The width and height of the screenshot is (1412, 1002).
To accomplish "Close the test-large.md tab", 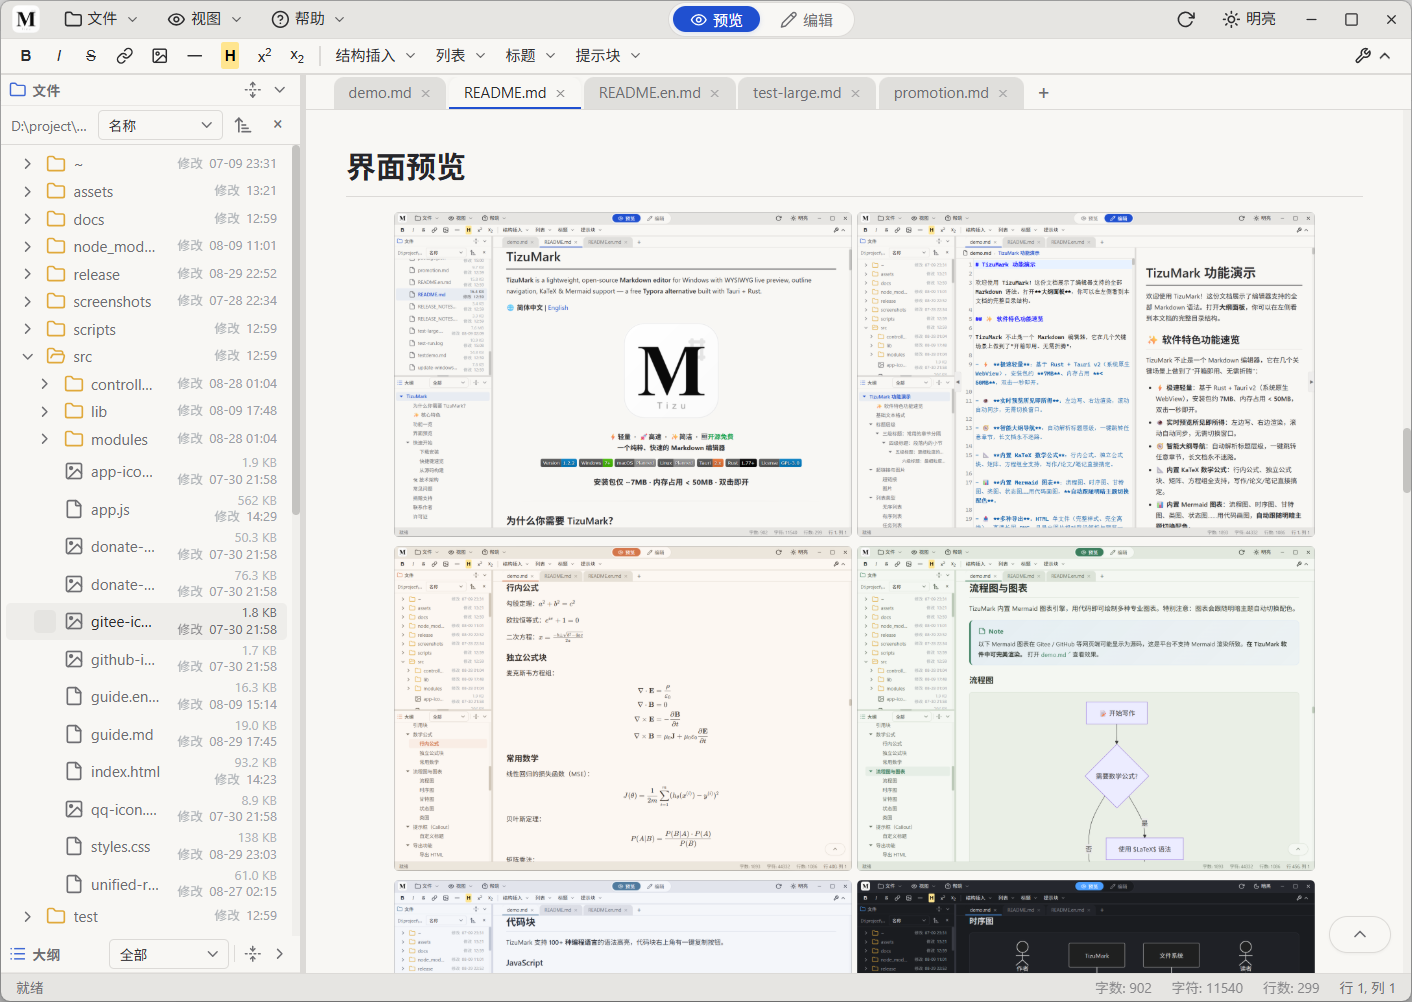I will pyautogui.click(x=856, y=93).
